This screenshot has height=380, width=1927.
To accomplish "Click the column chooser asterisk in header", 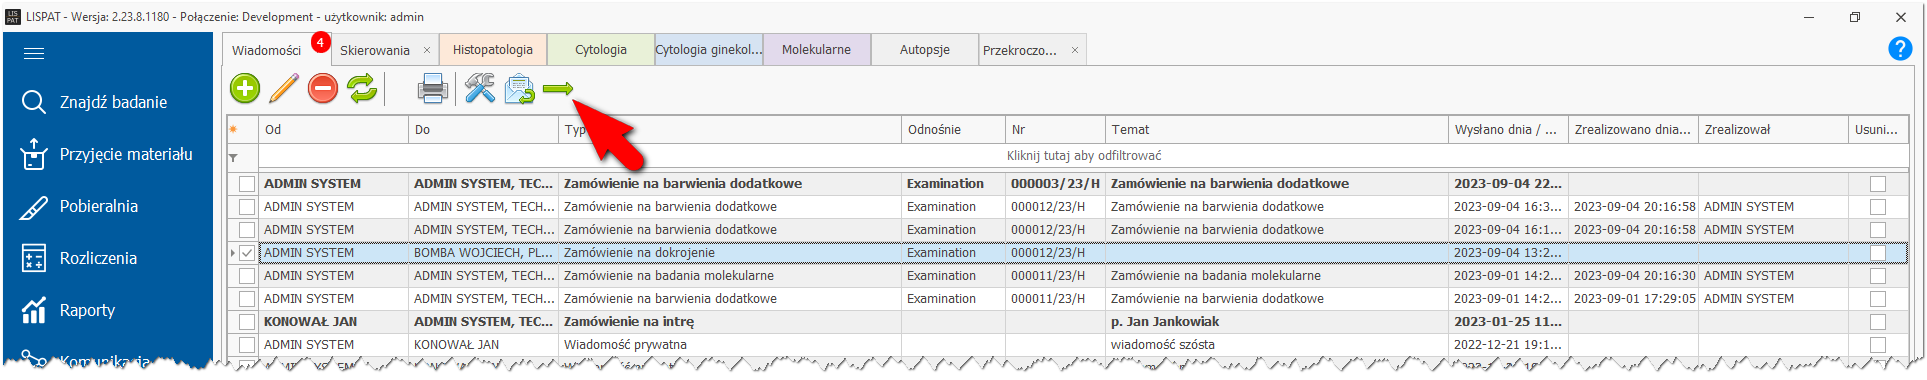I will [233, 129].
